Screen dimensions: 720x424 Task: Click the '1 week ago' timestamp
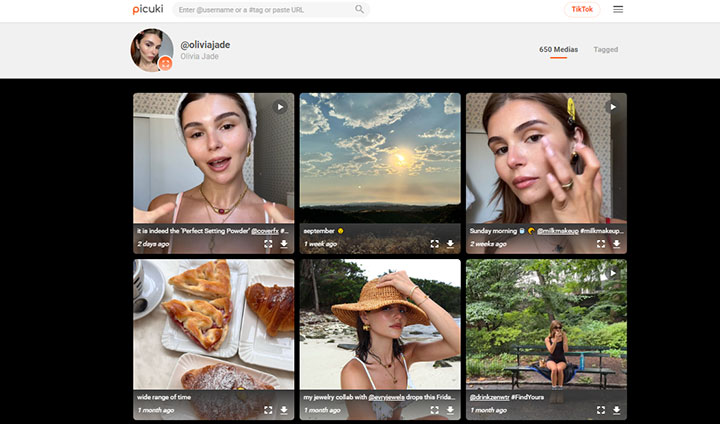(x=320, y=244)
